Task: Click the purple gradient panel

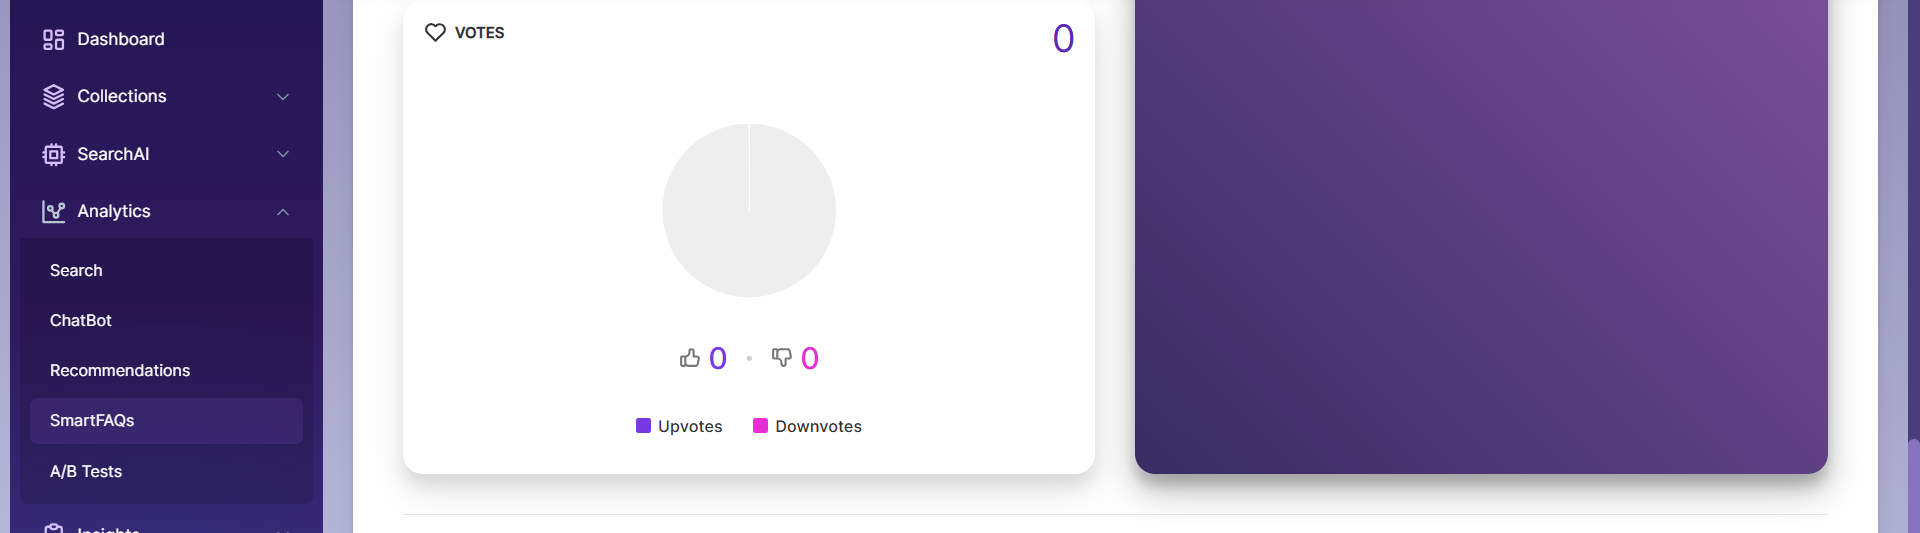Action: click(1481, 236)
